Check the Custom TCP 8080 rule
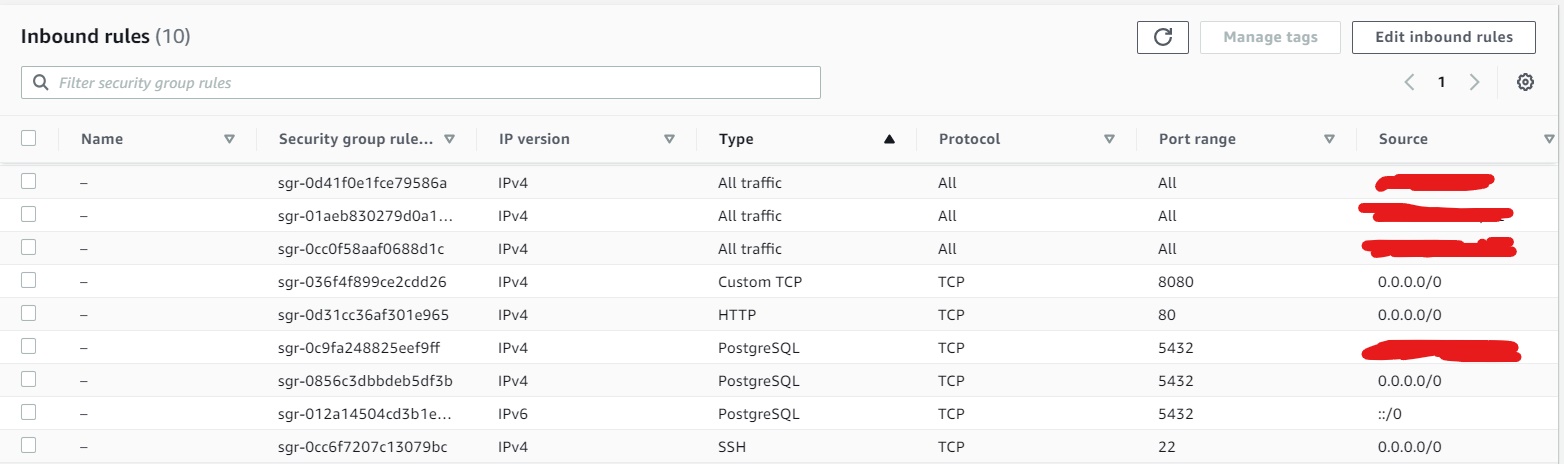 pos(29,280)
